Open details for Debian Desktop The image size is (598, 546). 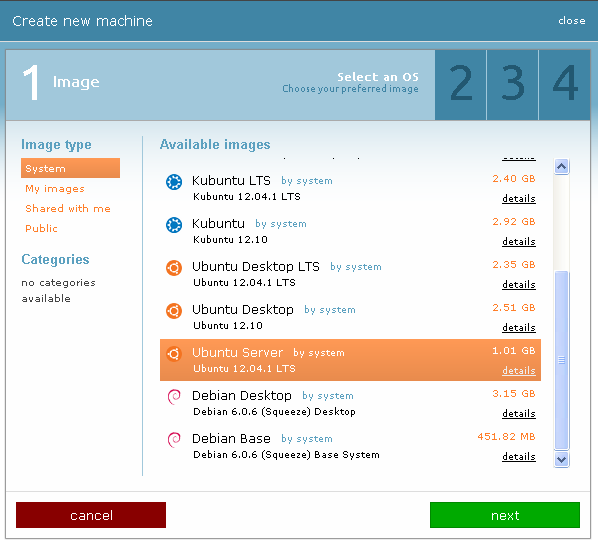(x=519, y=414)
